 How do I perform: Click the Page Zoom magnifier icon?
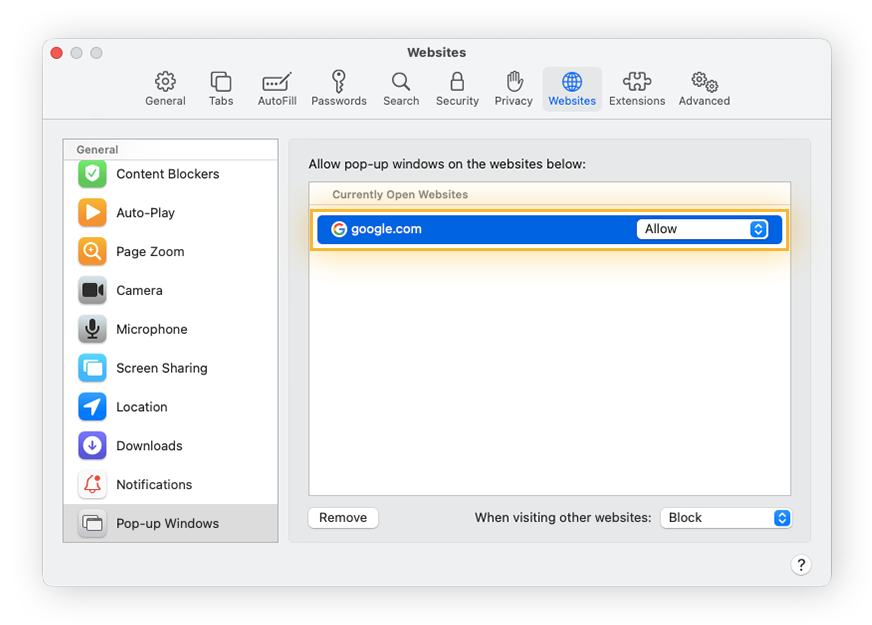(92, 251)
